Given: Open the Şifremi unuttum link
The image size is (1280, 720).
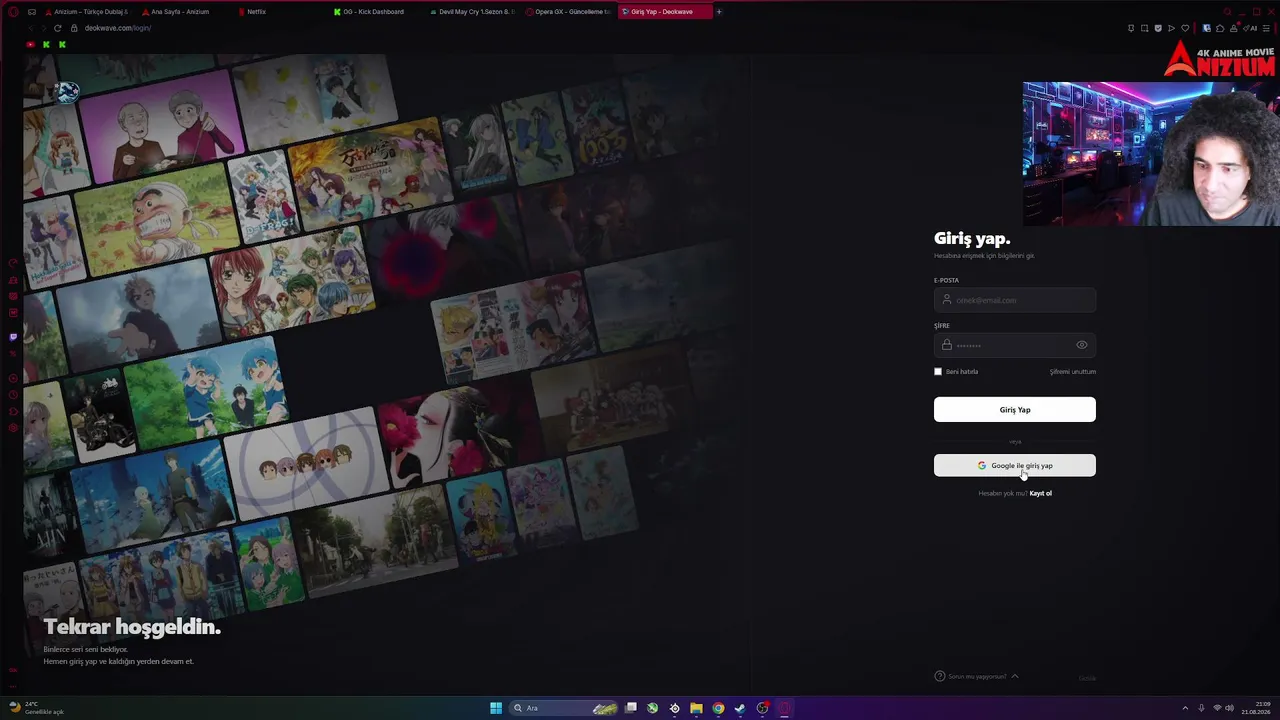Looking at the screenshot, I should pos(1073,371).
